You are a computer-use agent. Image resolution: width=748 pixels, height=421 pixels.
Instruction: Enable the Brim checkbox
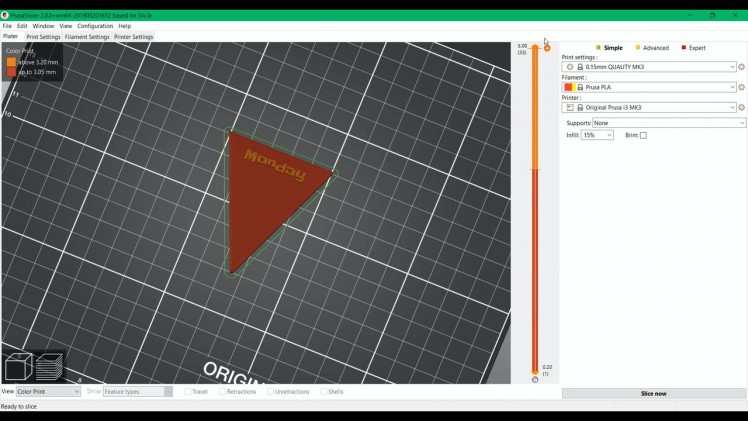643,135
